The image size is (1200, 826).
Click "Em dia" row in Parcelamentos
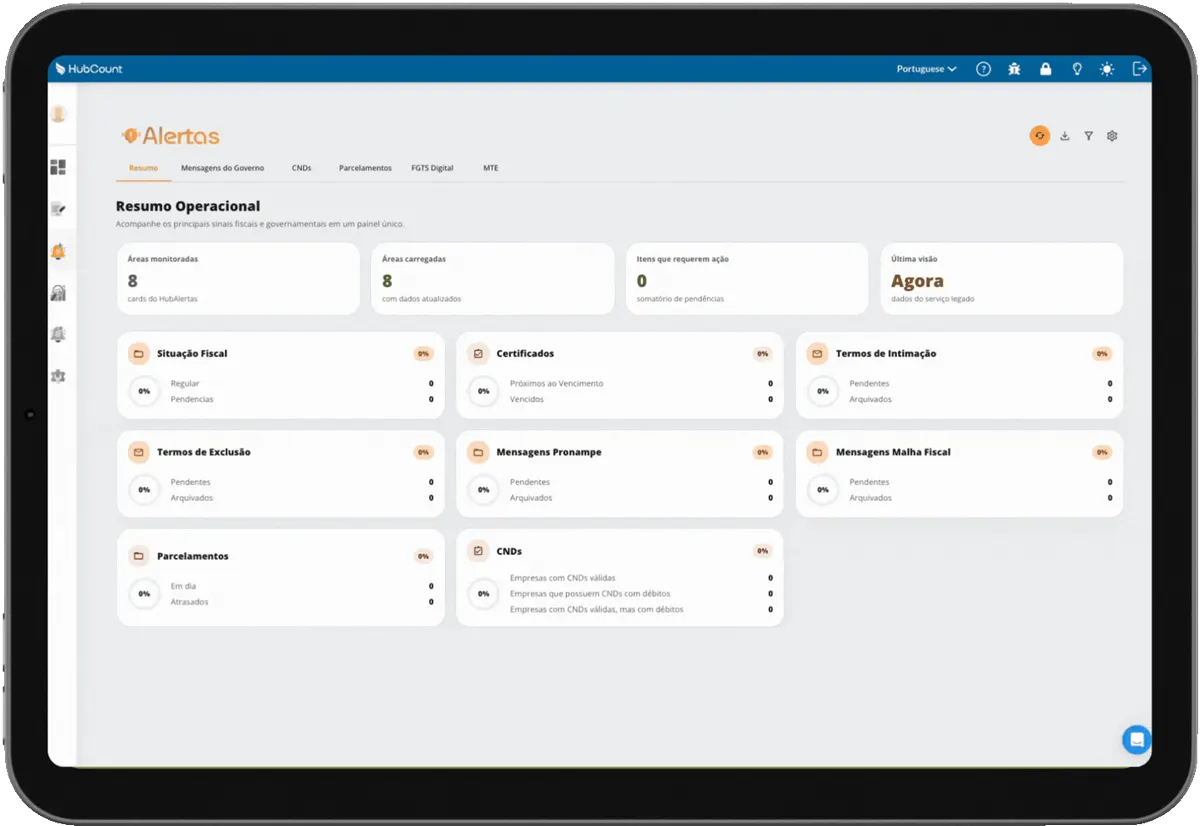(302, 586)
